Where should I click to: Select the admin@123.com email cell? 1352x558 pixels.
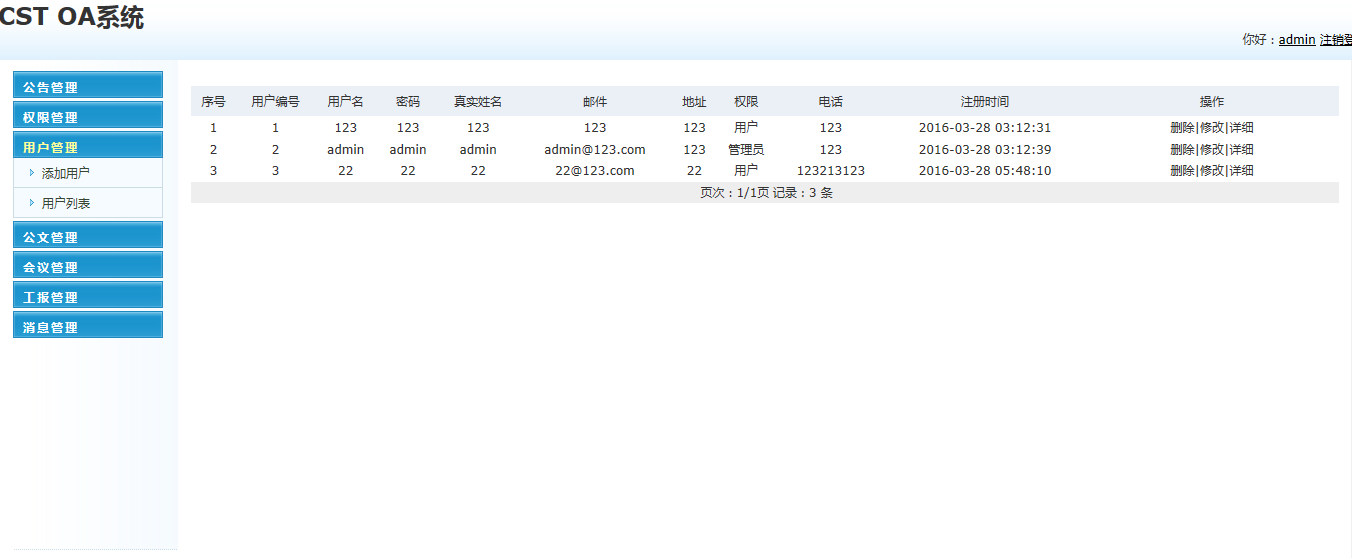[595, 150]
